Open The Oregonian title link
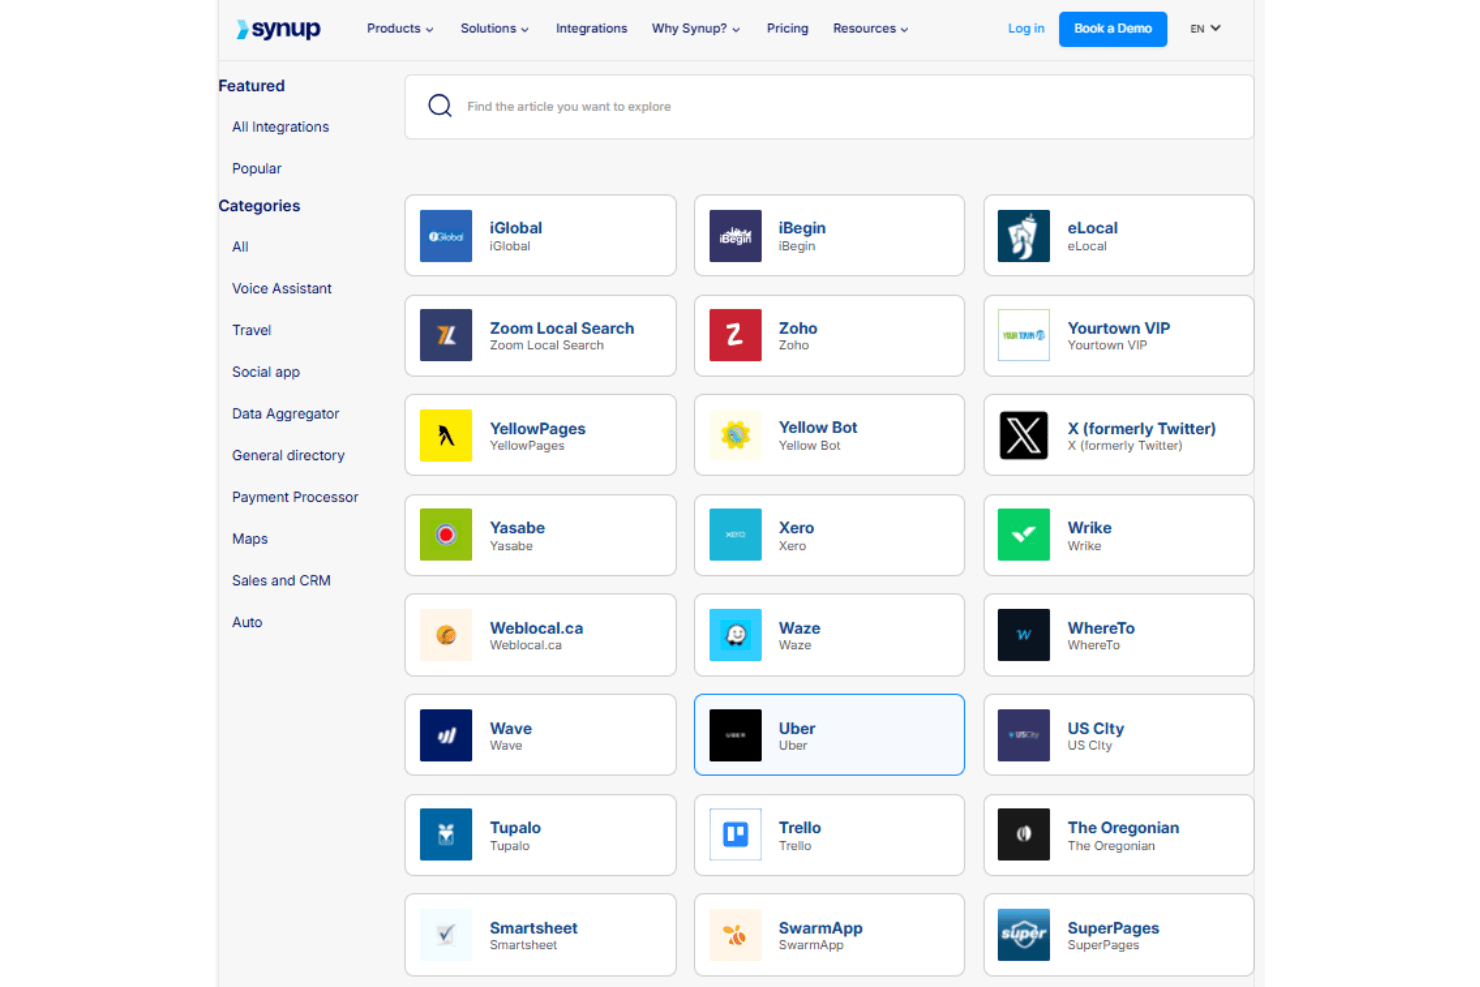1480x987 pixels. click(1124, 828)
